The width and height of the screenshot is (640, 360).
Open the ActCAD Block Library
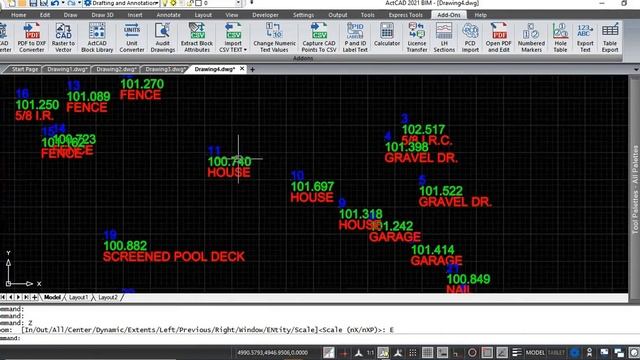point(97,38)
